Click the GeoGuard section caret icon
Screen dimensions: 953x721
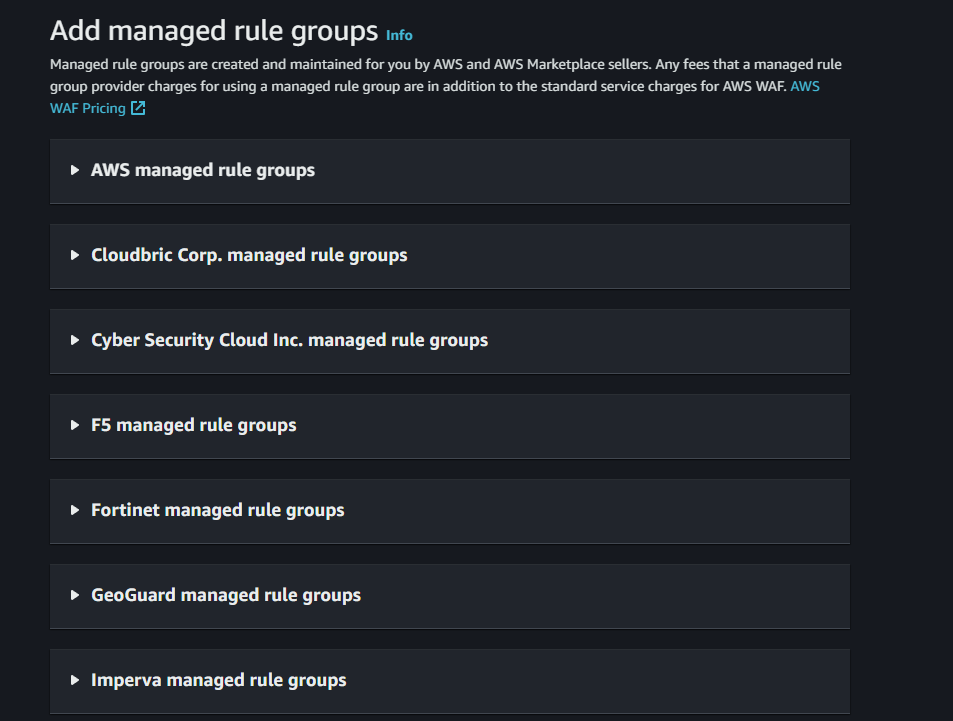tap(75, 595)
